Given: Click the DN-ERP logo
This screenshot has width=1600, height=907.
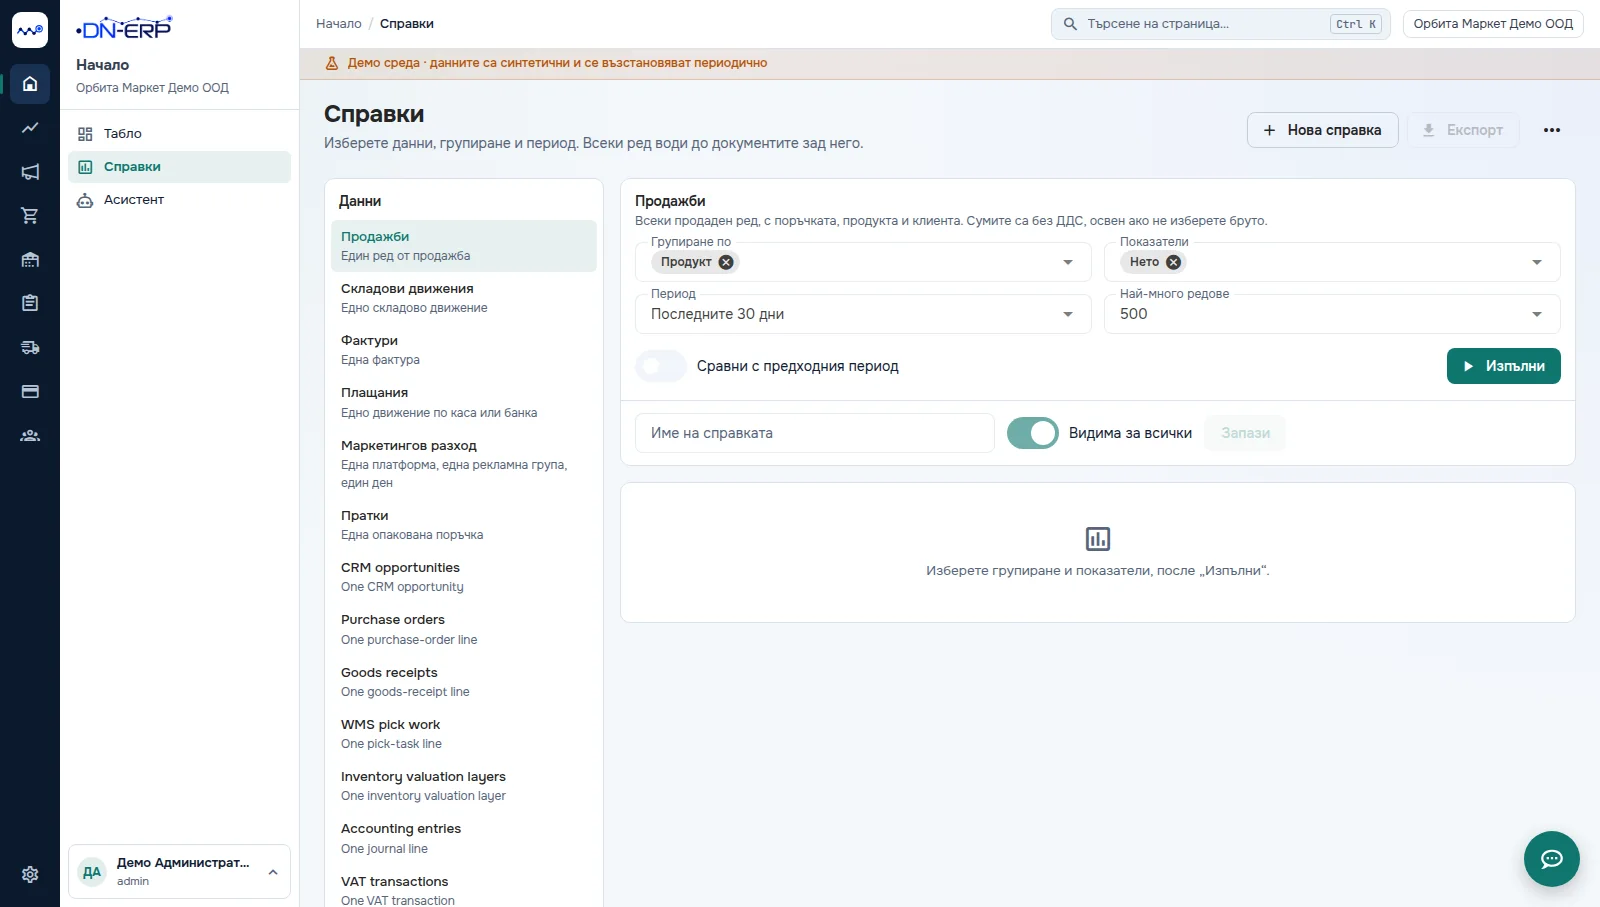Looking at the screenshot, I should click(124, 28).
